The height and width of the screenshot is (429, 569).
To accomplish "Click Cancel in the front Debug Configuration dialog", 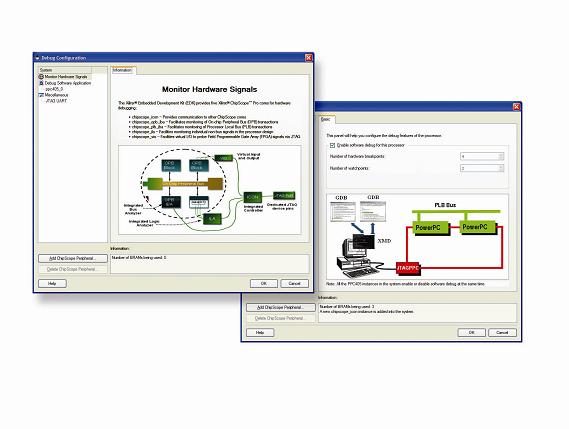I will tap(294, 283).
